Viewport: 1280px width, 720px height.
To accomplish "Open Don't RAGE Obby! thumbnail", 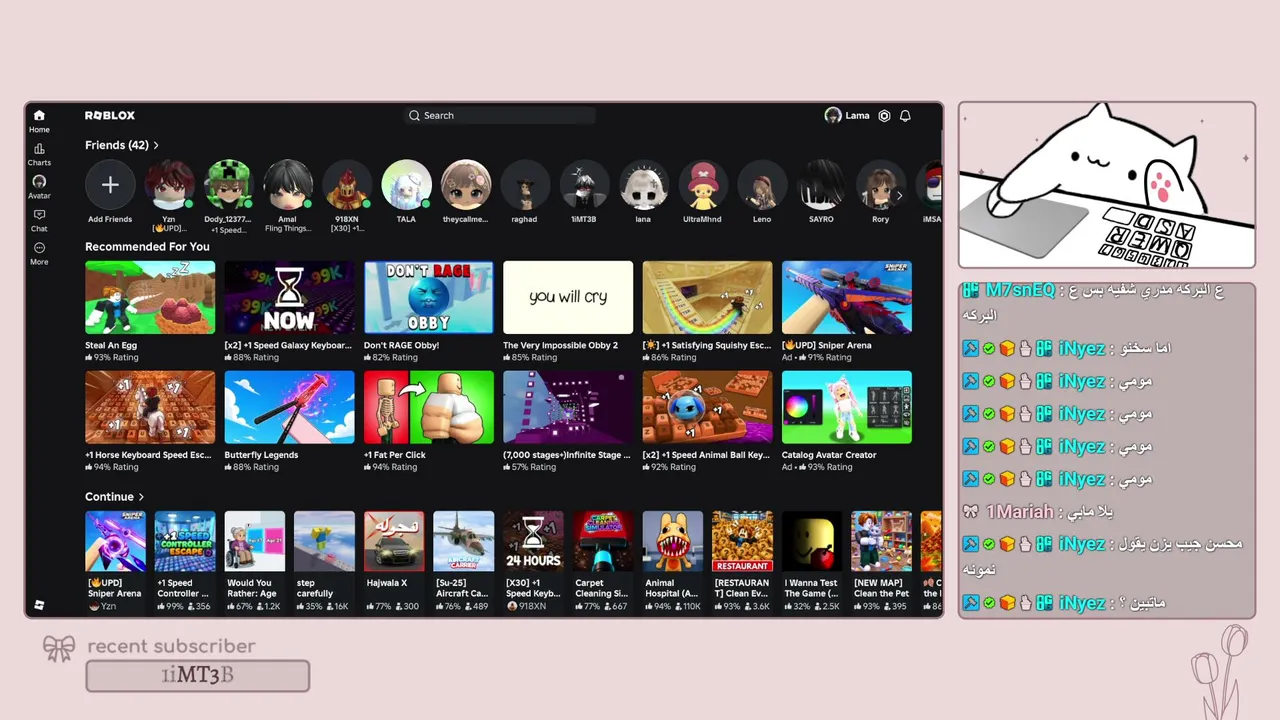I will click(x=429, y=297).
